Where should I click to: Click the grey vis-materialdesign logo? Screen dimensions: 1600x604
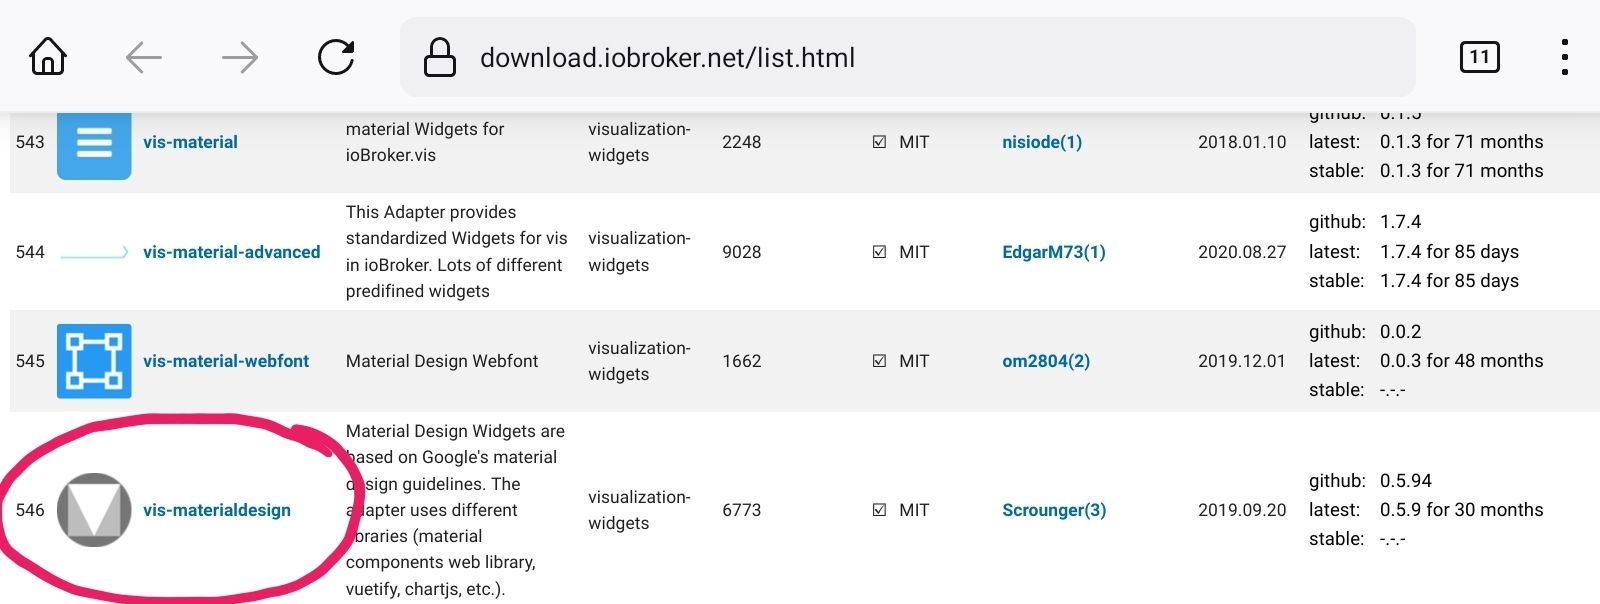pos(94,510)
